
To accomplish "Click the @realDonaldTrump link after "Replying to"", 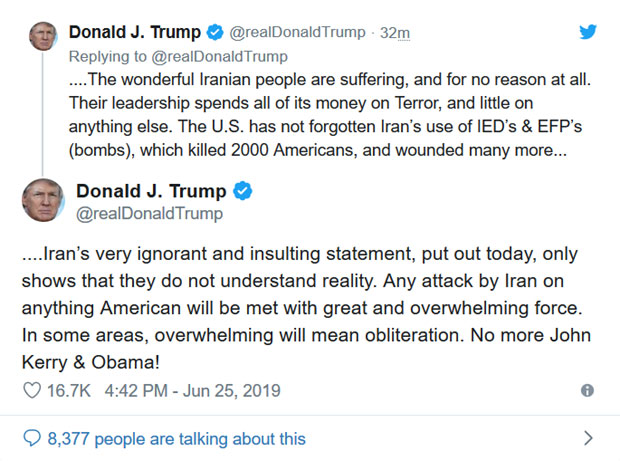I will click(x=224, y=55).
